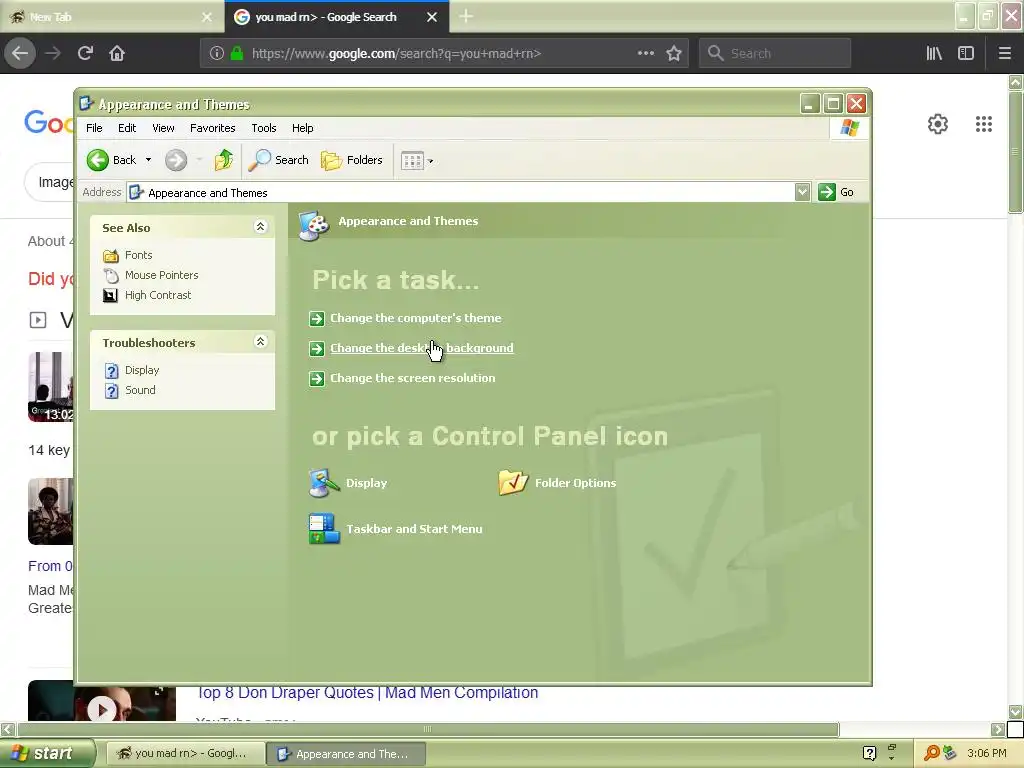Screen dimensions: 1024x768
Task: Expand the Address bar dropdown
Action: point(803,192)
